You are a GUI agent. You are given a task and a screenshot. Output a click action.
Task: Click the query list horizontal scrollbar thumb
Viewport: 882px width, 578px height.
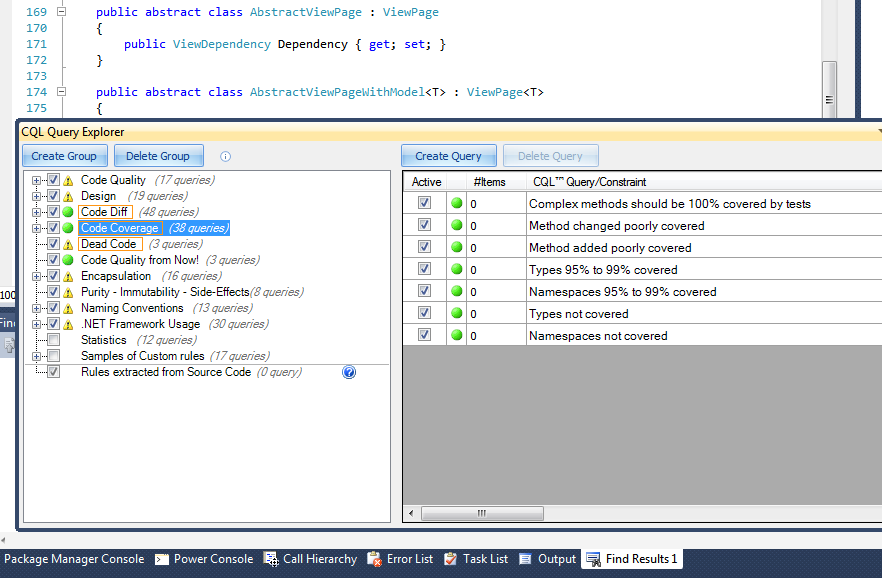(x=482, y=513)
